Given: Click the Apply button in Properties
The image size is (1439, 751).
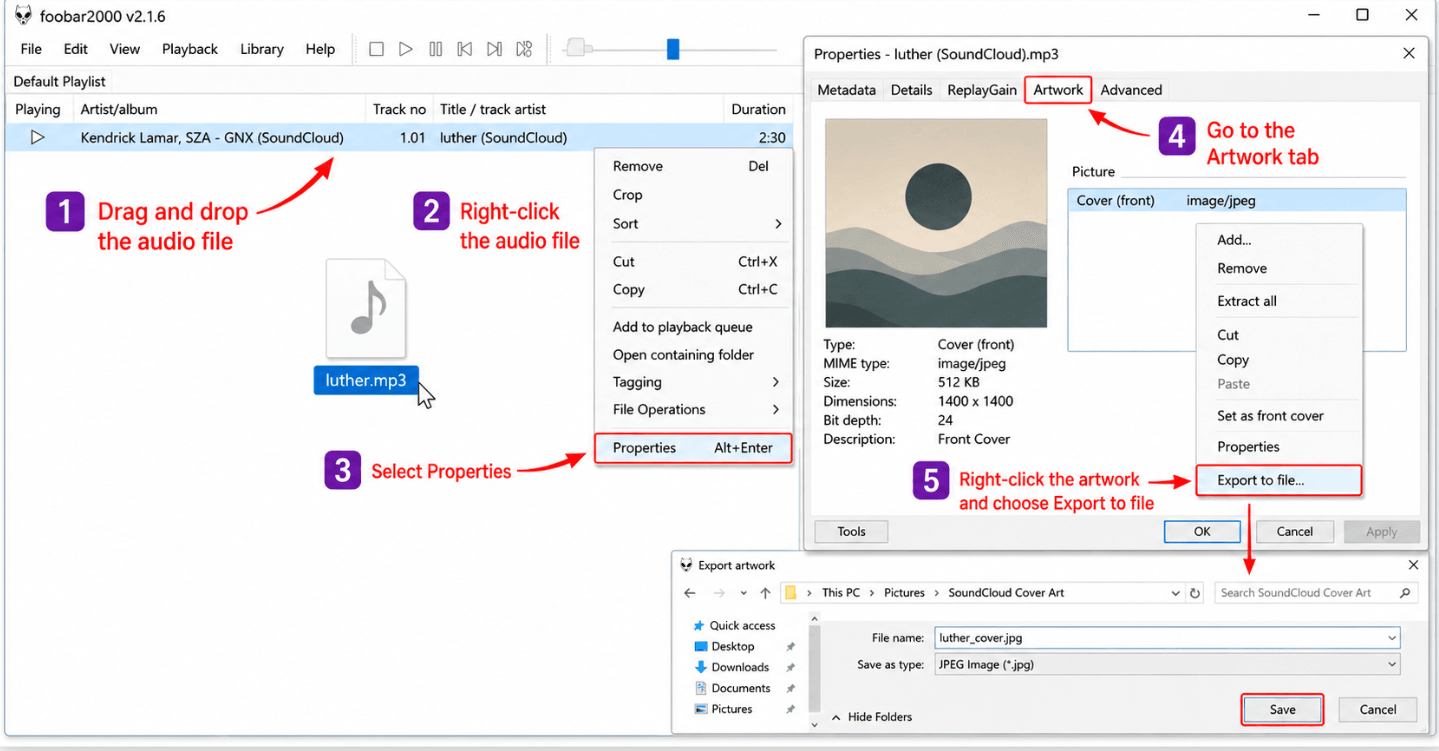Looking at the screenshot, I should pyautogui.click(x=1382, y=532).
